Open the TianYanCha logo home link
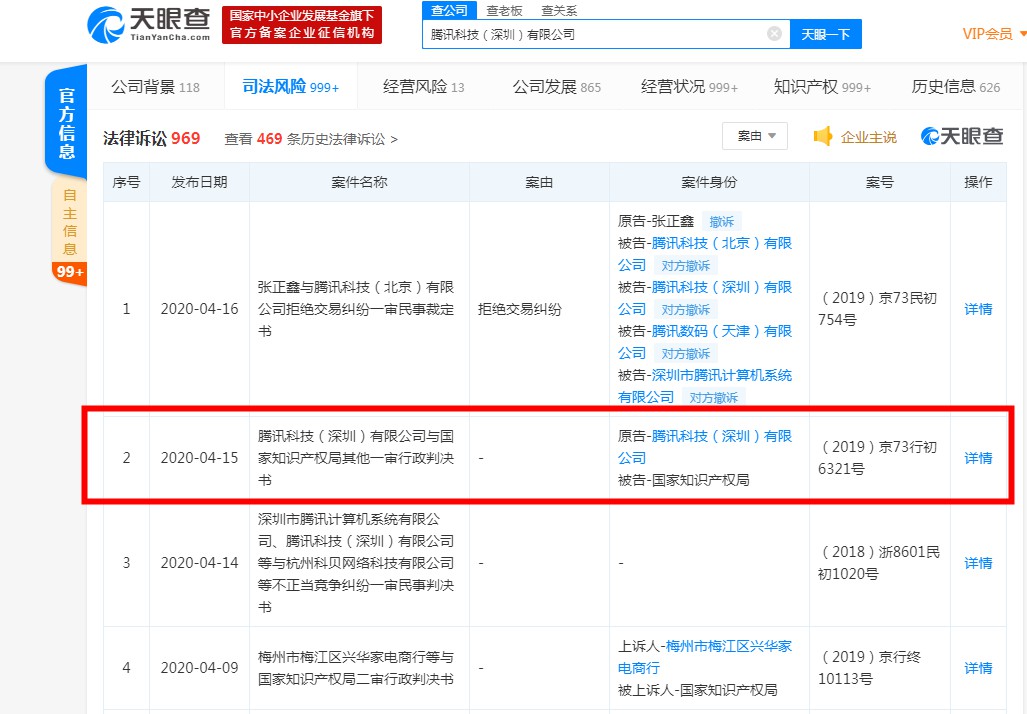Image resolution: width=1027 pixels, height=714 pixels. click(149, 26)
